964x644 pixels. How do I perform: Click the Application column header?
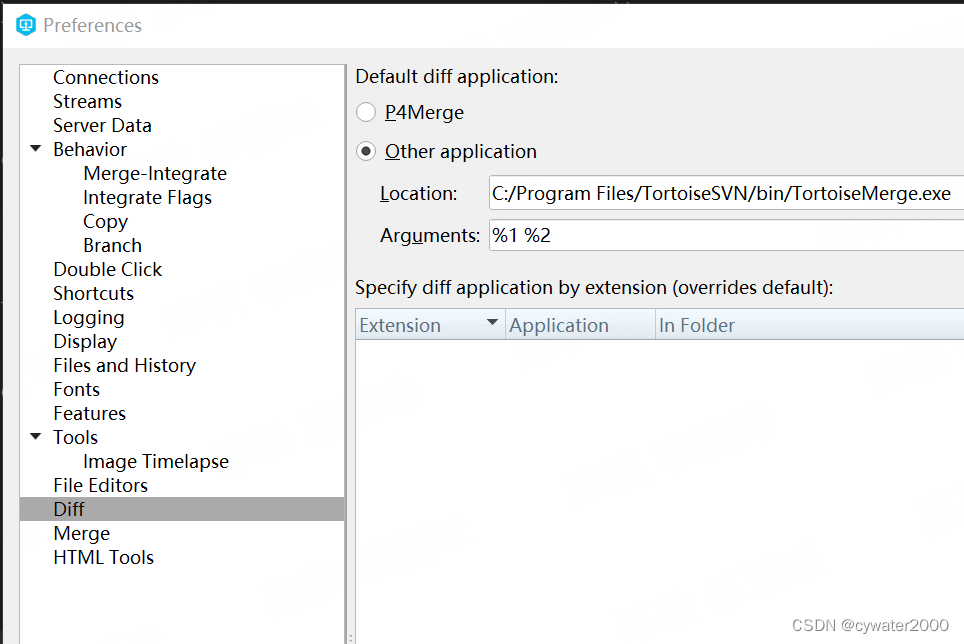[x=560, y=324]
